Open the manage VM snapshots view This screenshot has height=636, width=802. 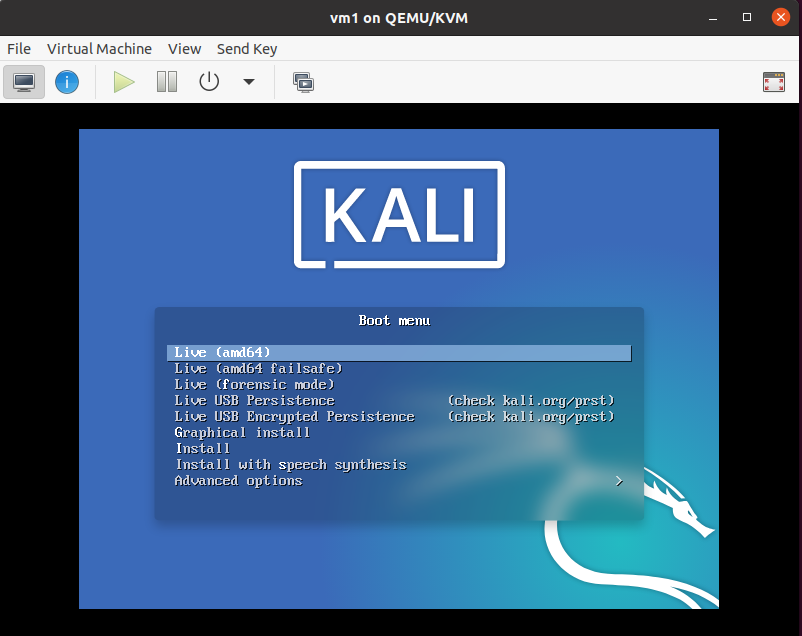click(x=303, y=82)
